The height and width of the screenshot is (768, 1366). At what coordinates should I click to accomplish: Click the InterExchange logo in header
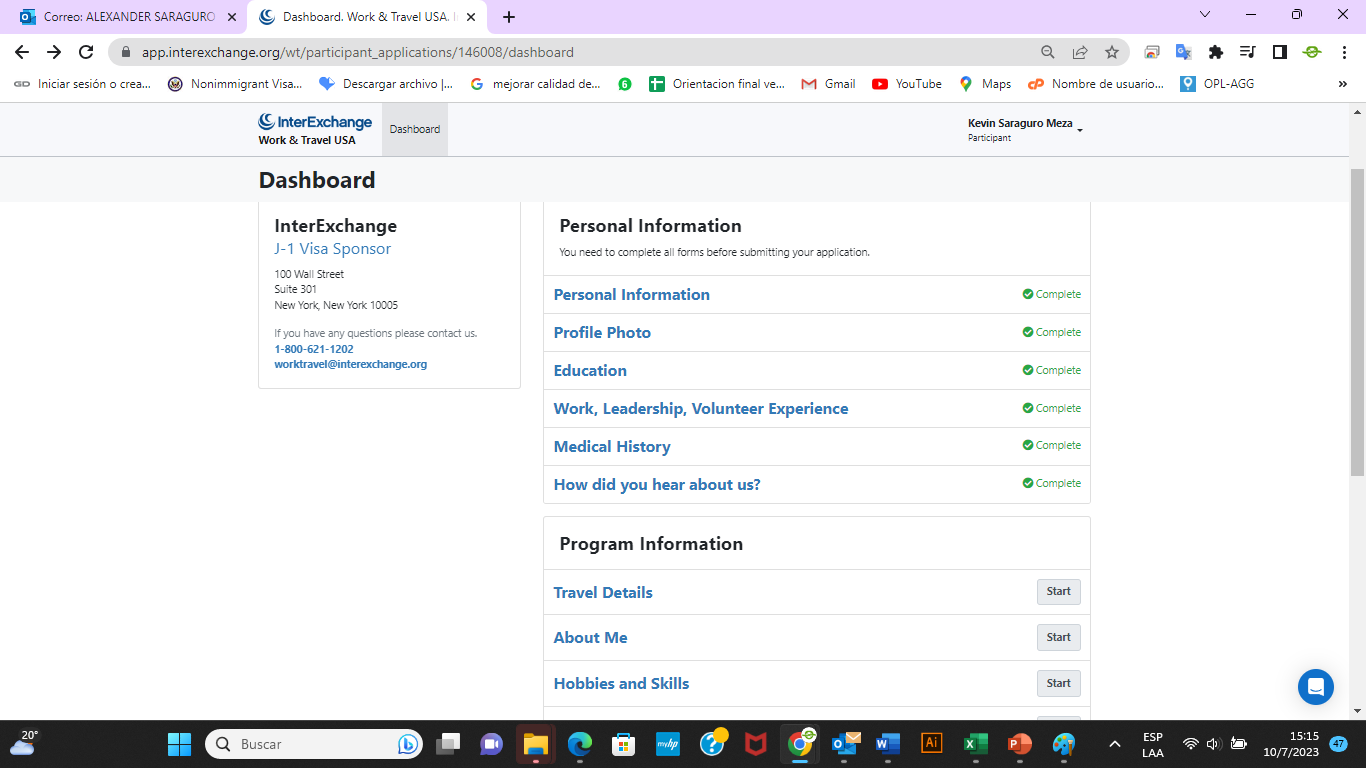(x=315, y=129)
